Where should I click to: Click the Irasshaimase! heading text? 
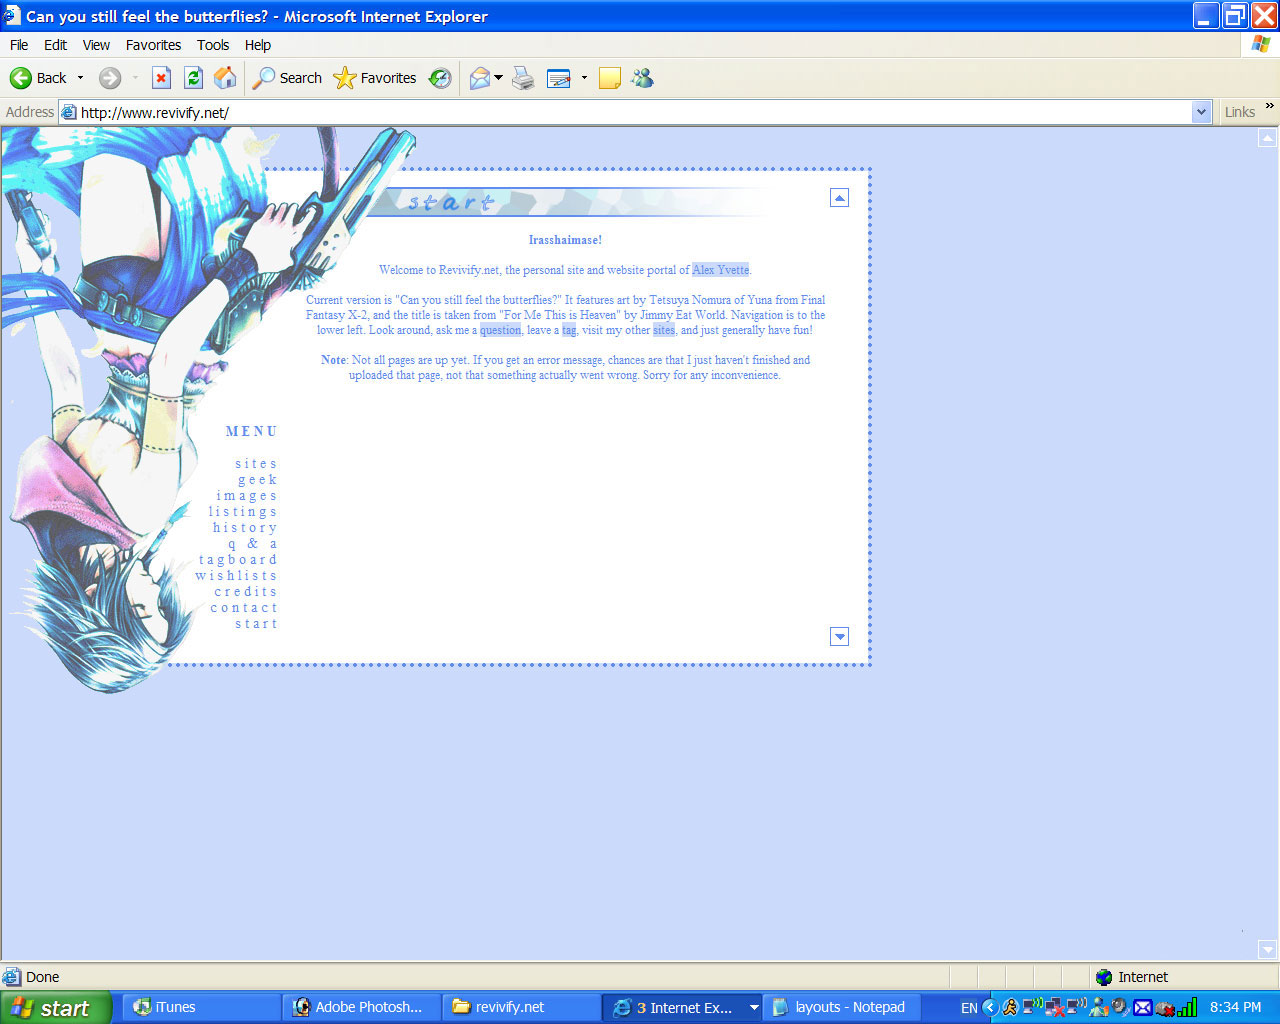click(565, 240)
